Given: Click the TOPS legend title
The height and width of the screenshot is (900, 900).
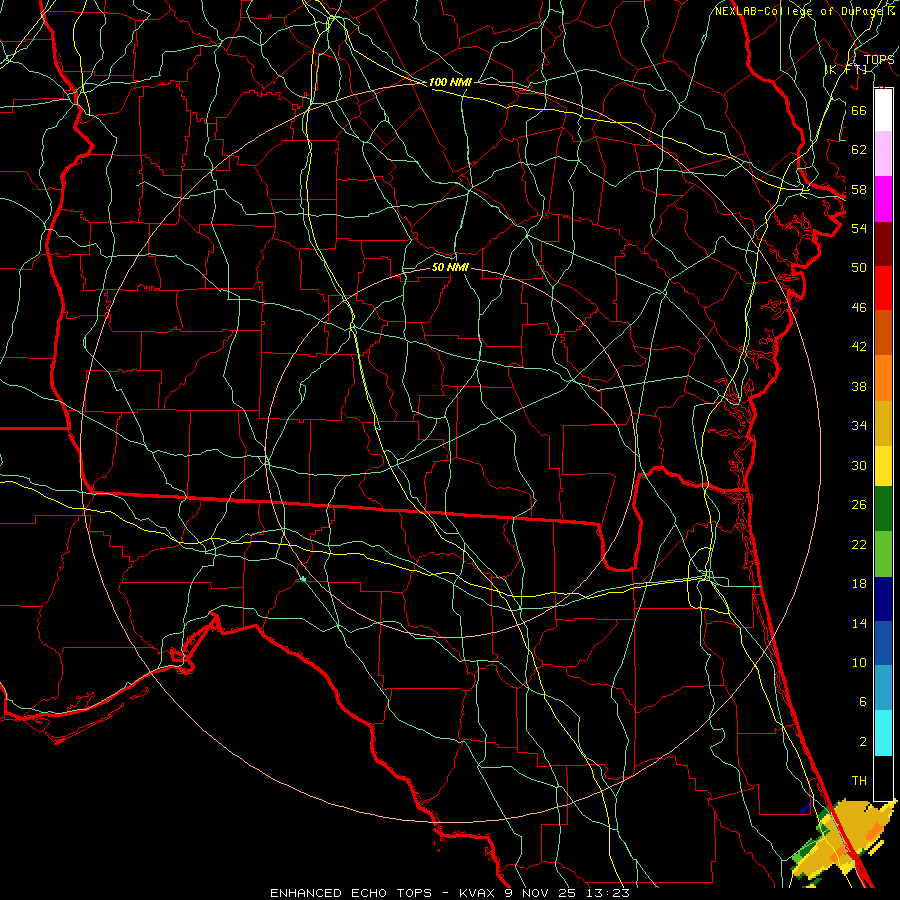Looking at the screenshot, I should point(879,60).
